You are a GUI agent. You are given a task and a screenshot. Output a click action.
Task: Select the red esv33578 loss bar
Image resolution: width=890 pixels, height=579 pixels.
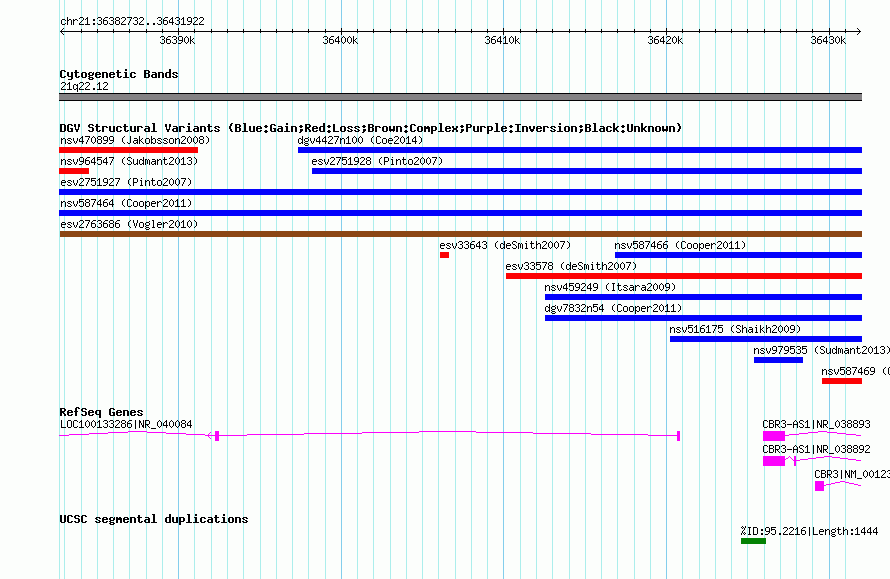(x=684, y=276)
